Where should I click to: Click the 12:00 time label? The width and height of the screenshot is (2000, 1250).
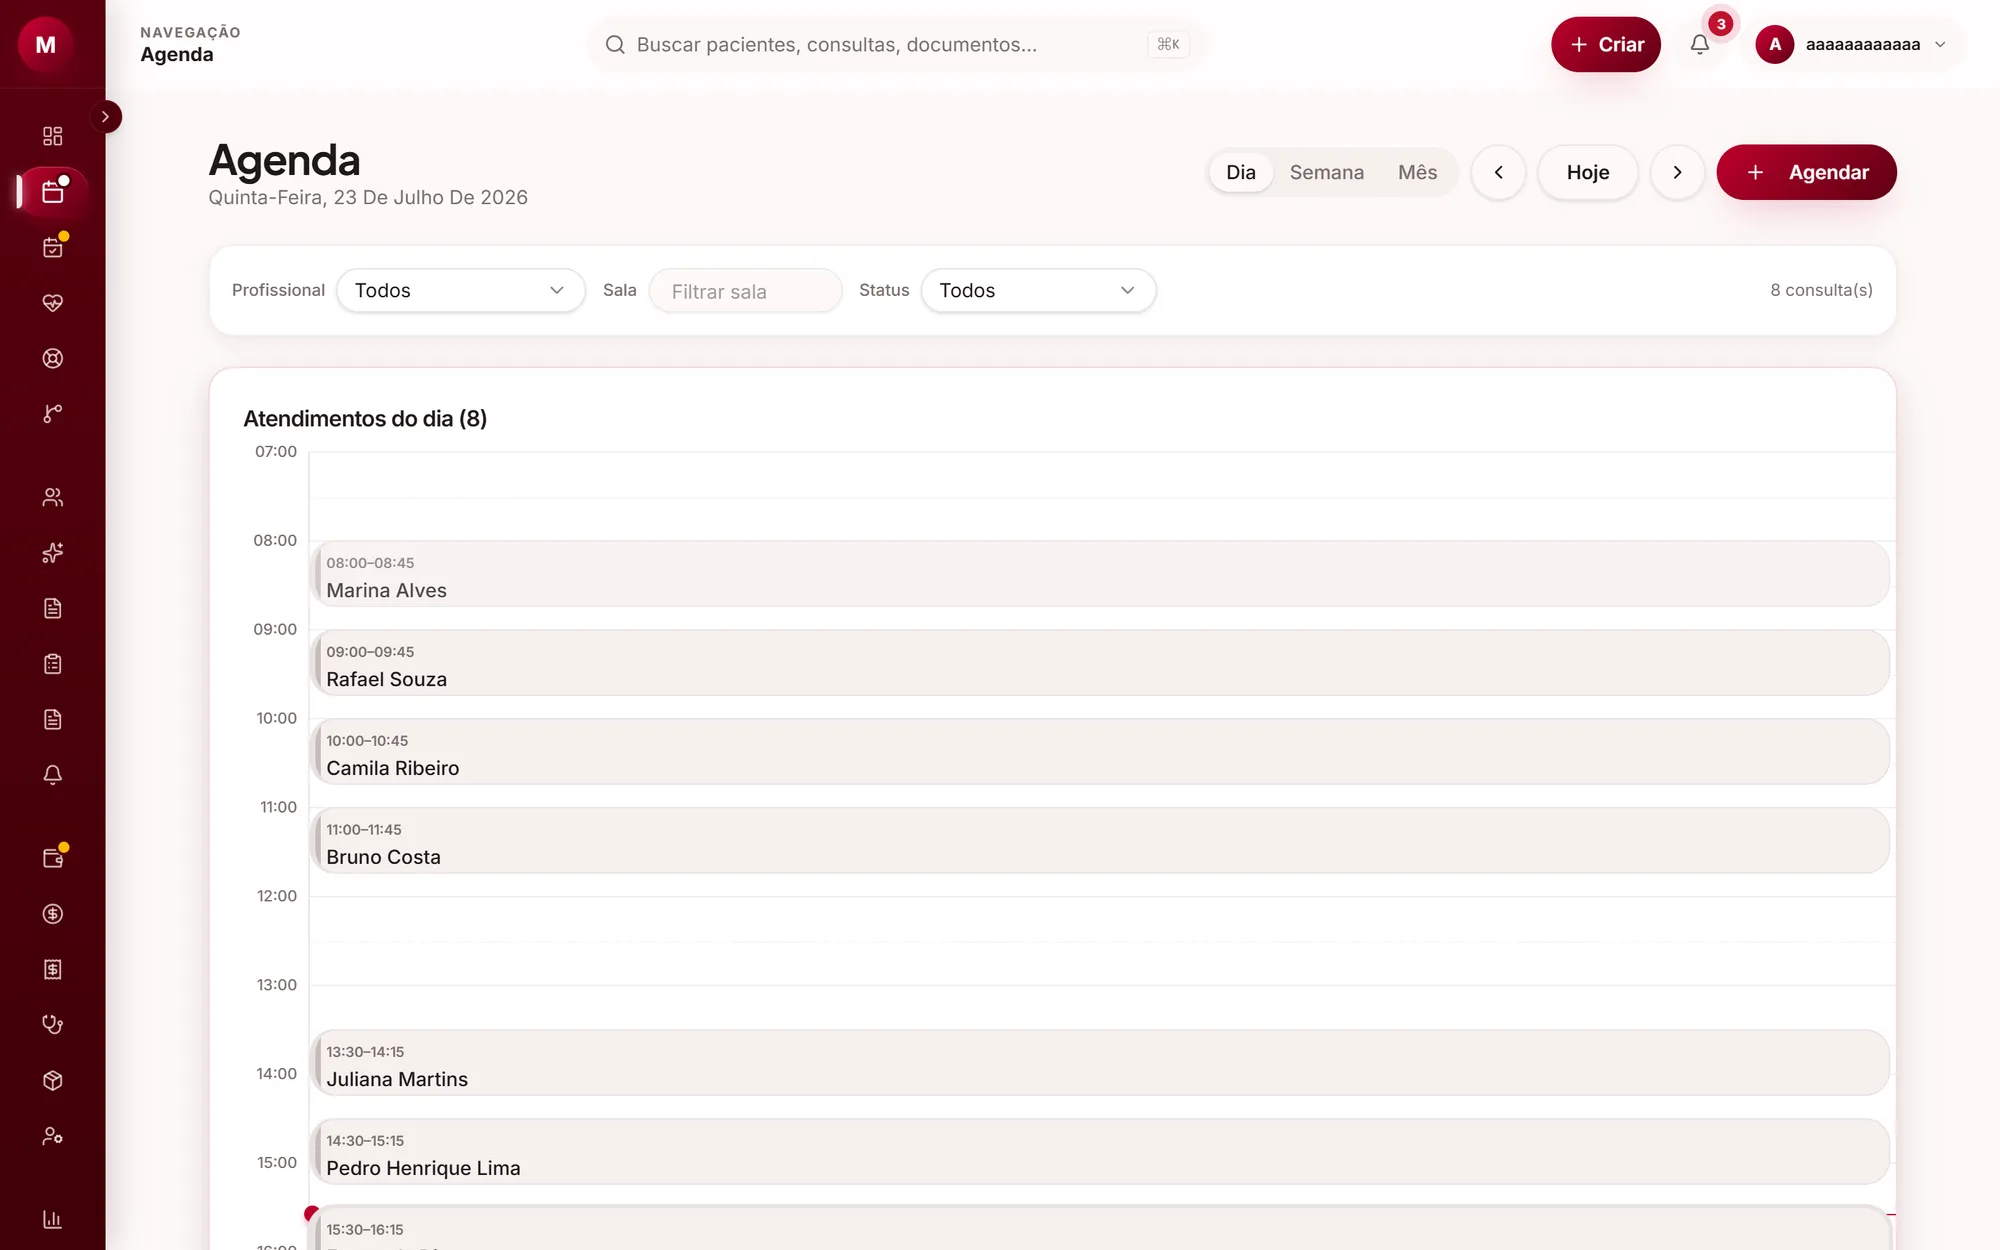coord(277,896)
